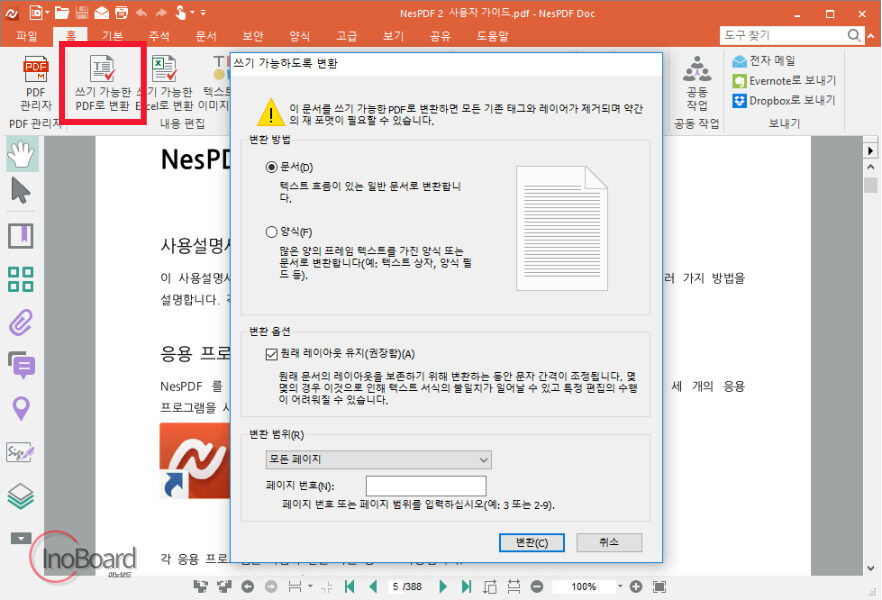Click 쓰기 가능한 PDF로 변환 ribbon icon

103,83
